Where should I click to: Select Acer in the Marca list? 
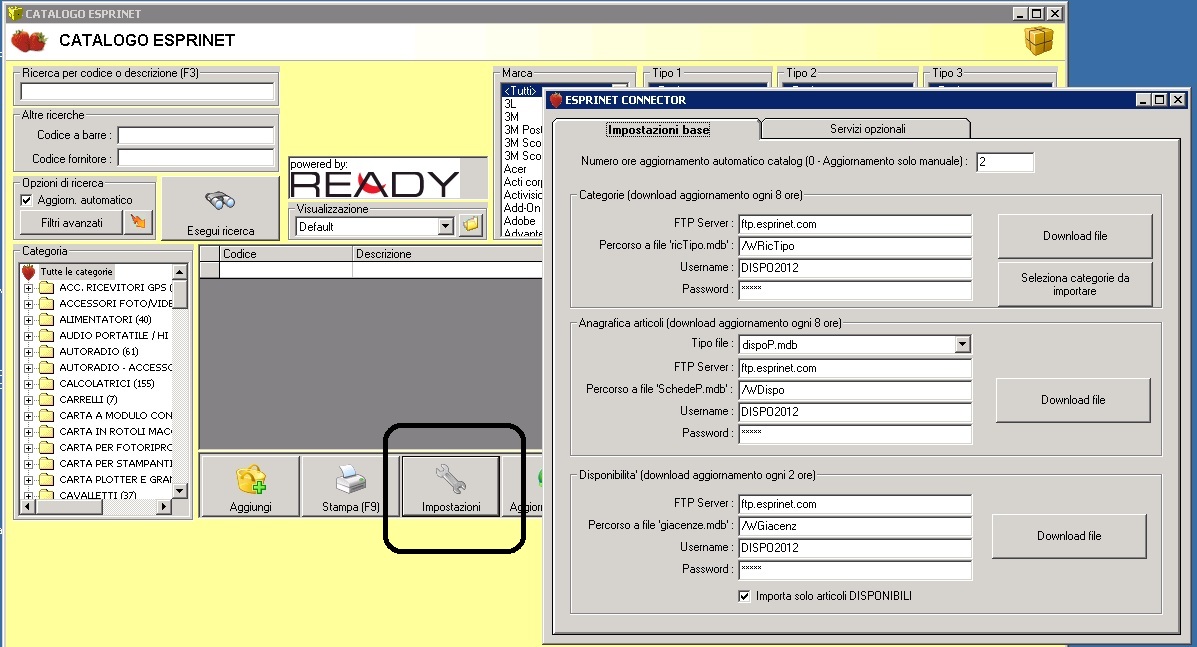pyautogui.click(x=515, y=169)
